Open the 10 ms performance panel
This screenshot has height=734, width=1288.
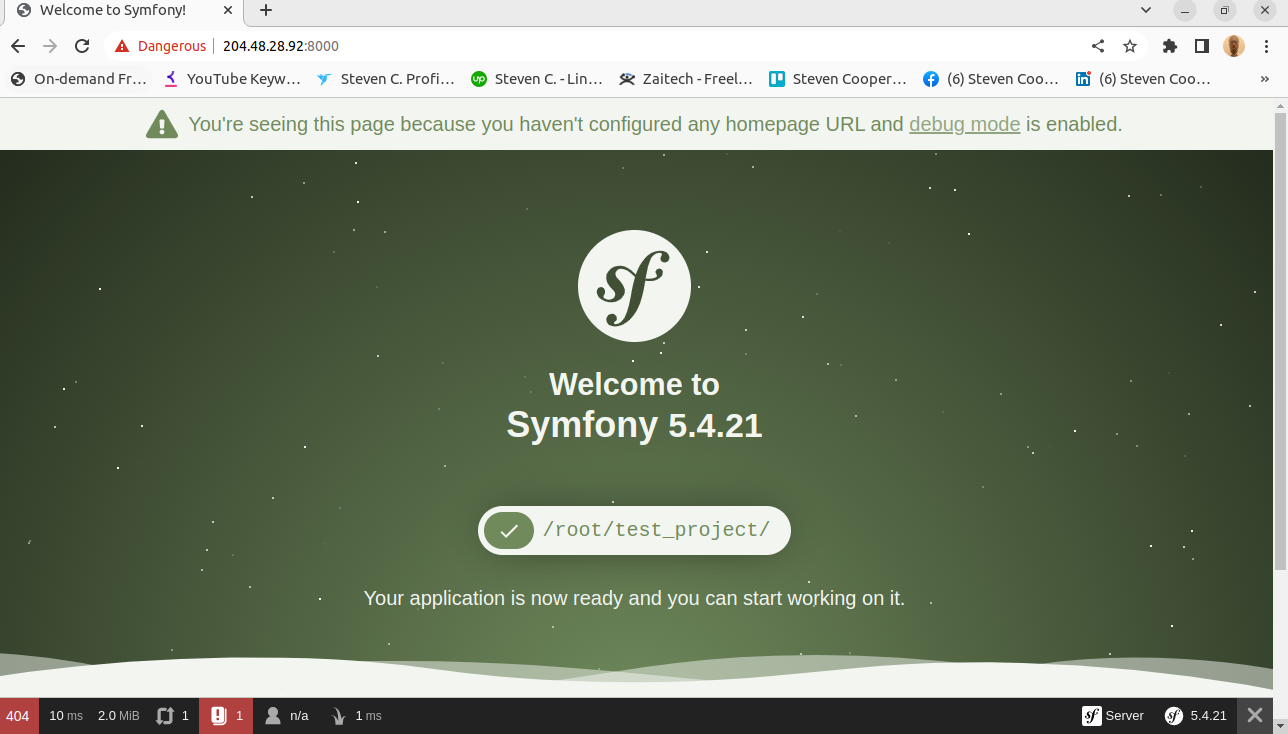66,716
